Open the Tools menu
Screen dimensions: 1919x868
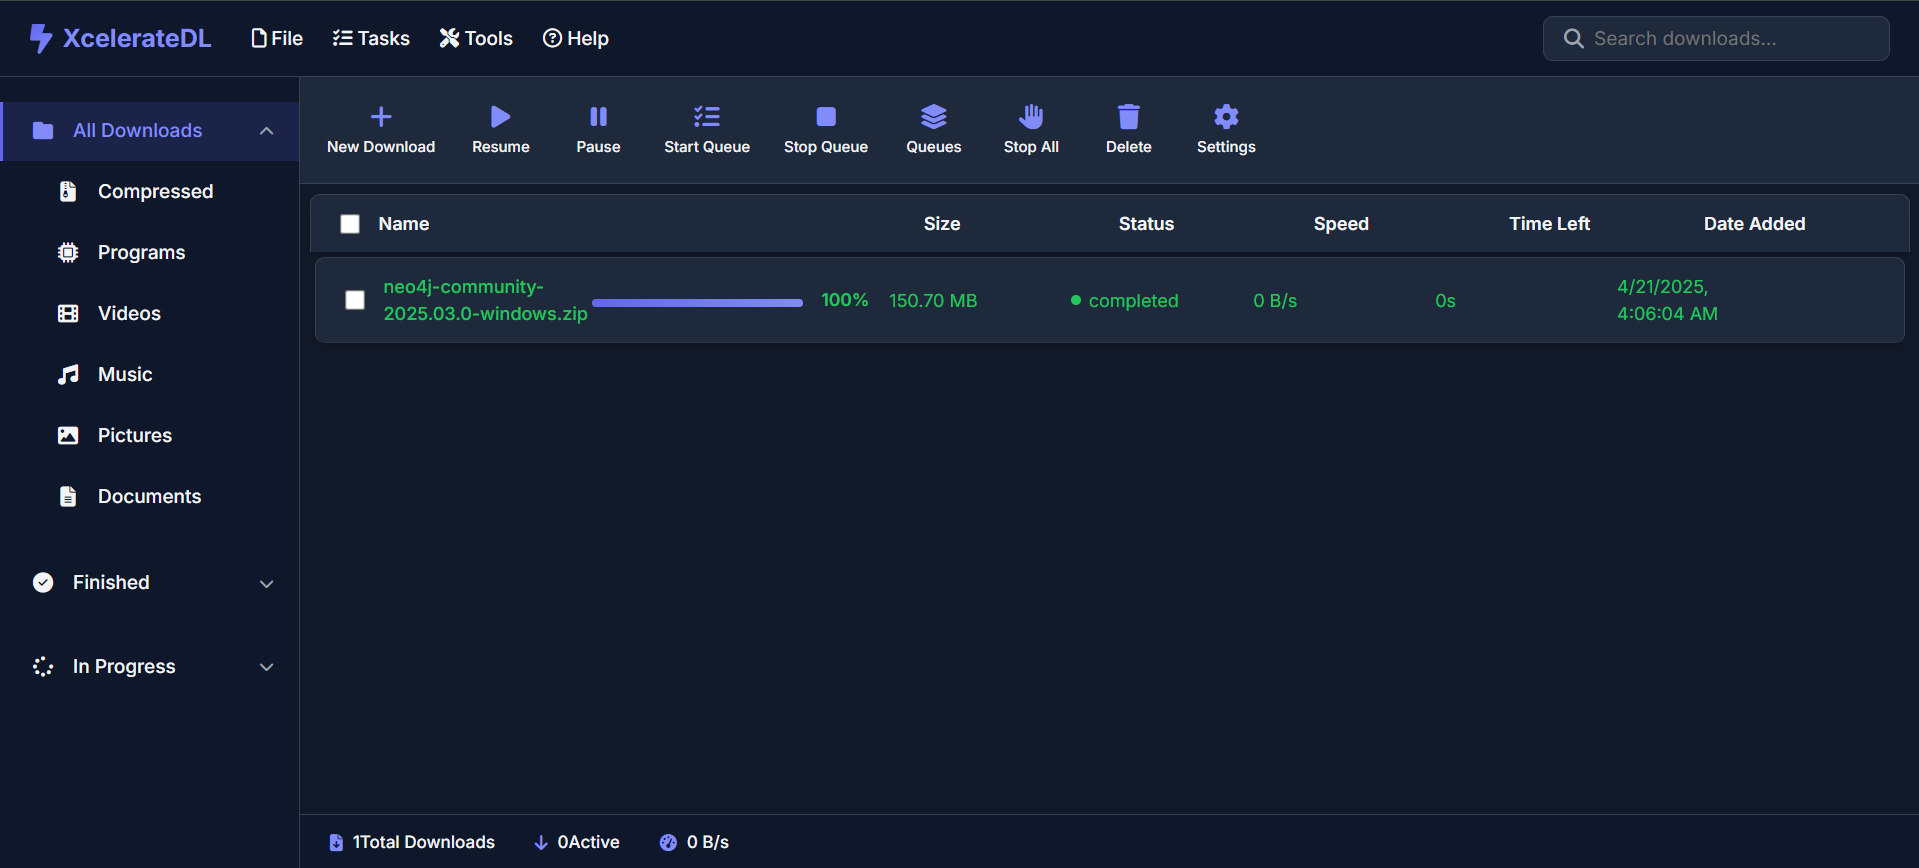[476, 38]
